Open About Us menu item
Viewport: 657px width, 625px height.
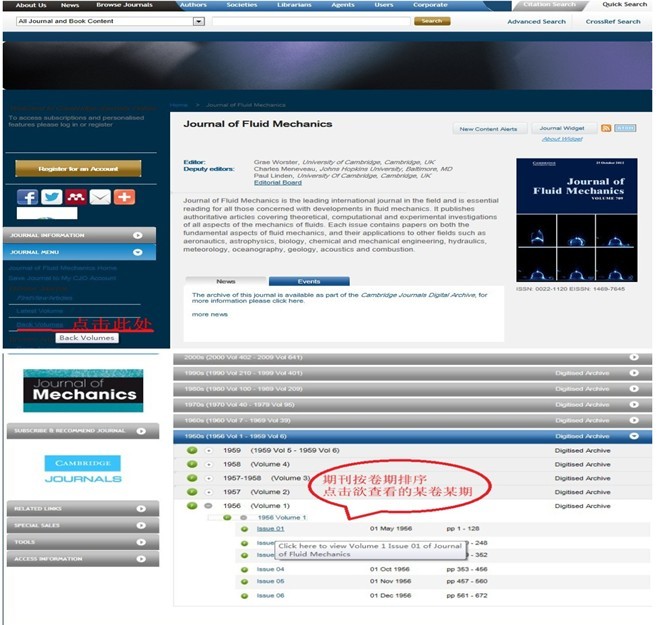pos(31,5)
